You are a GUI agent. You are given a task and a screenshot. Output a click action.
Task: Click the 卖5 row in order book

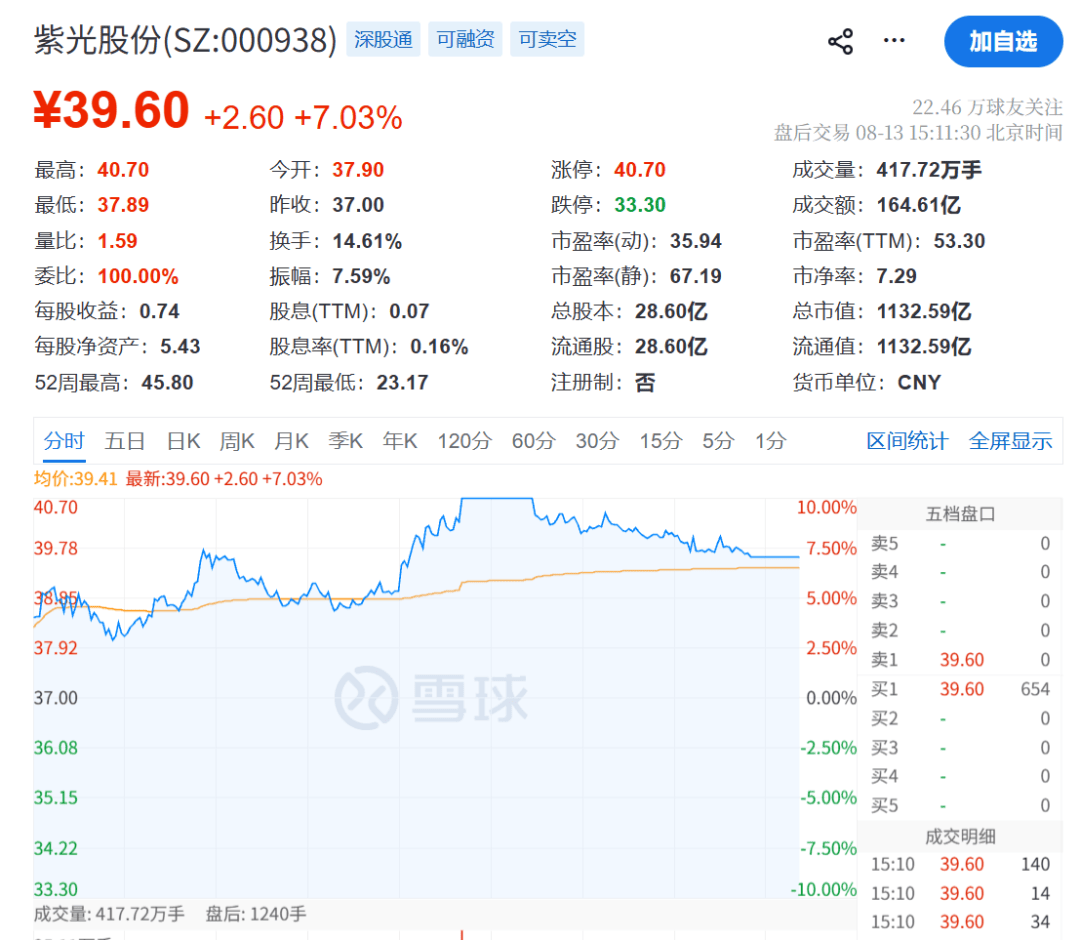[960, 543]
